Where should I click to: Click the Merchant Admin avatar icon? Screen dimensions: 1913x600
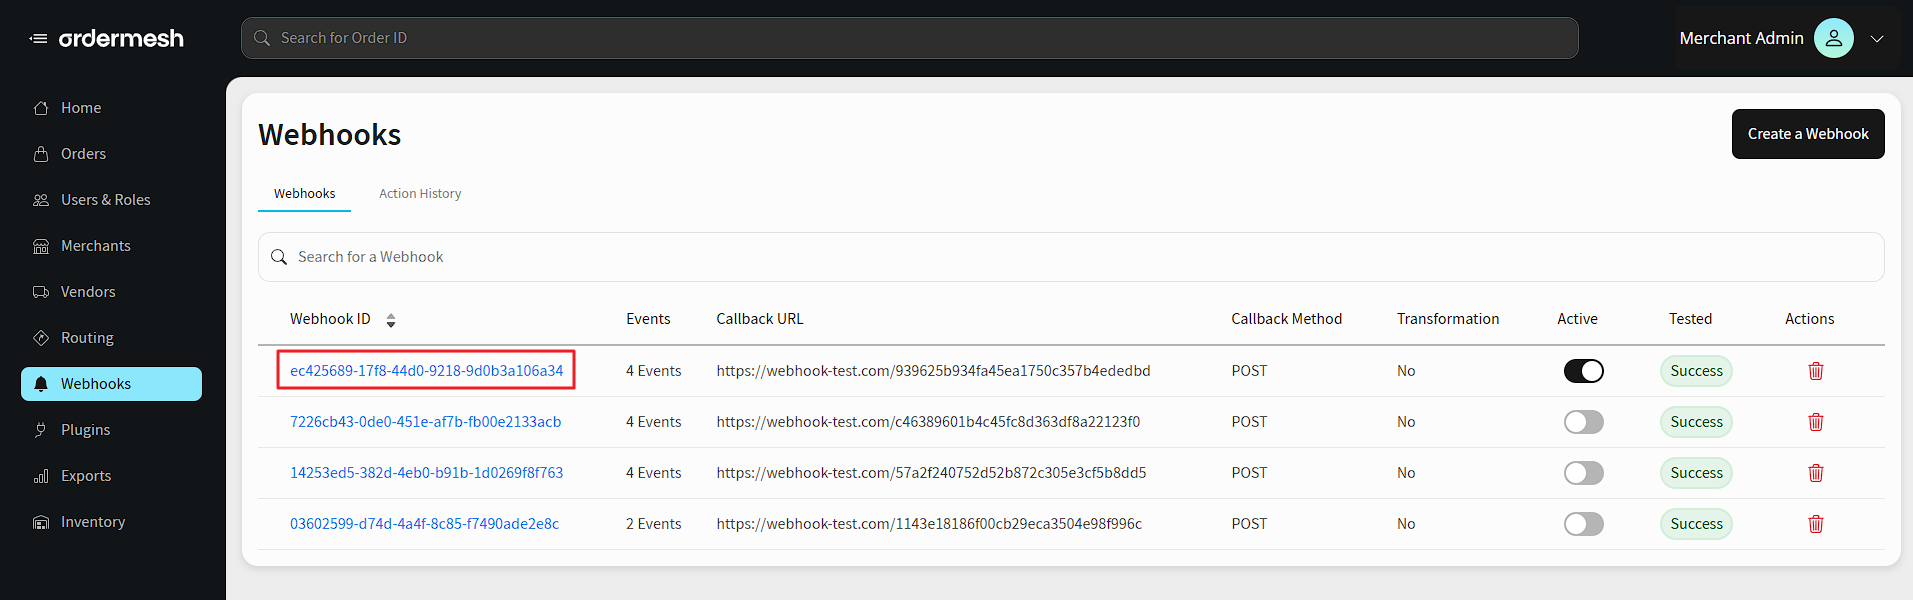(x=1833, y=38)
